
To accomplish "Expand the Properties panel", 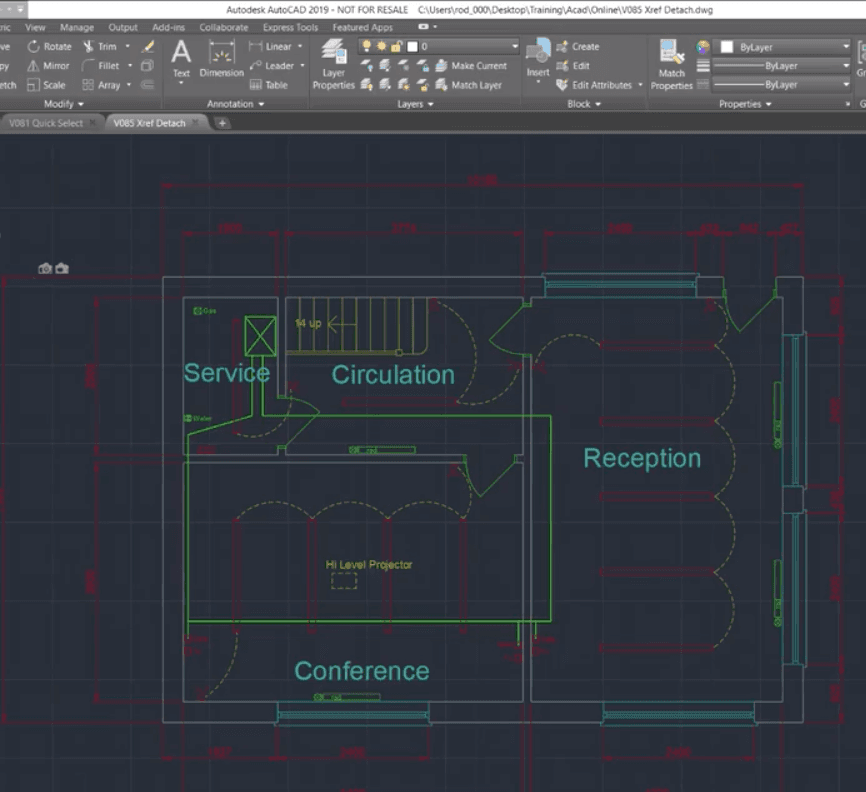I will point(745,104).
